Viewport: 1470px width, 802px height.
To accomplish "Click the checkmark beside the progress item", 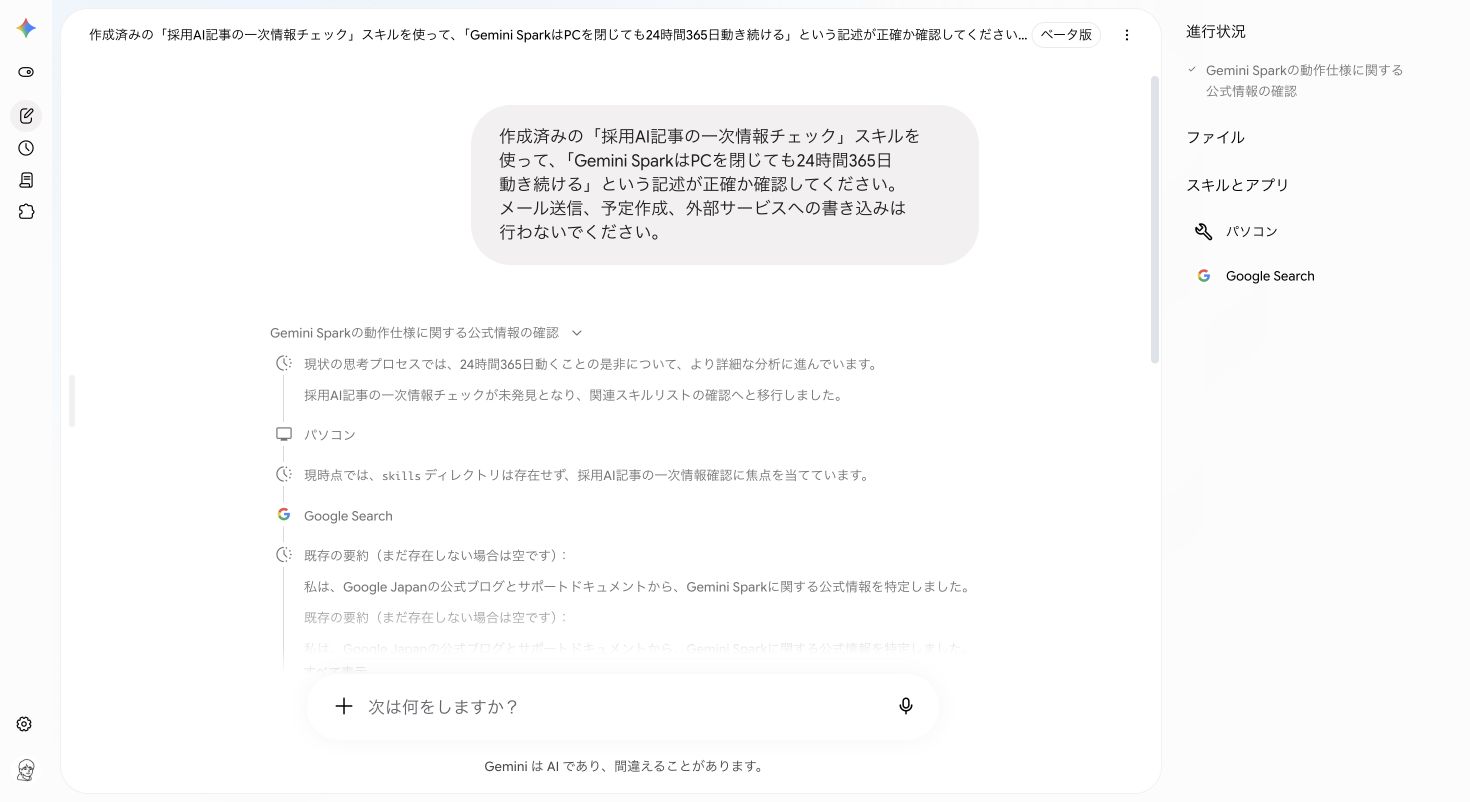I will tap(1192, 70).
